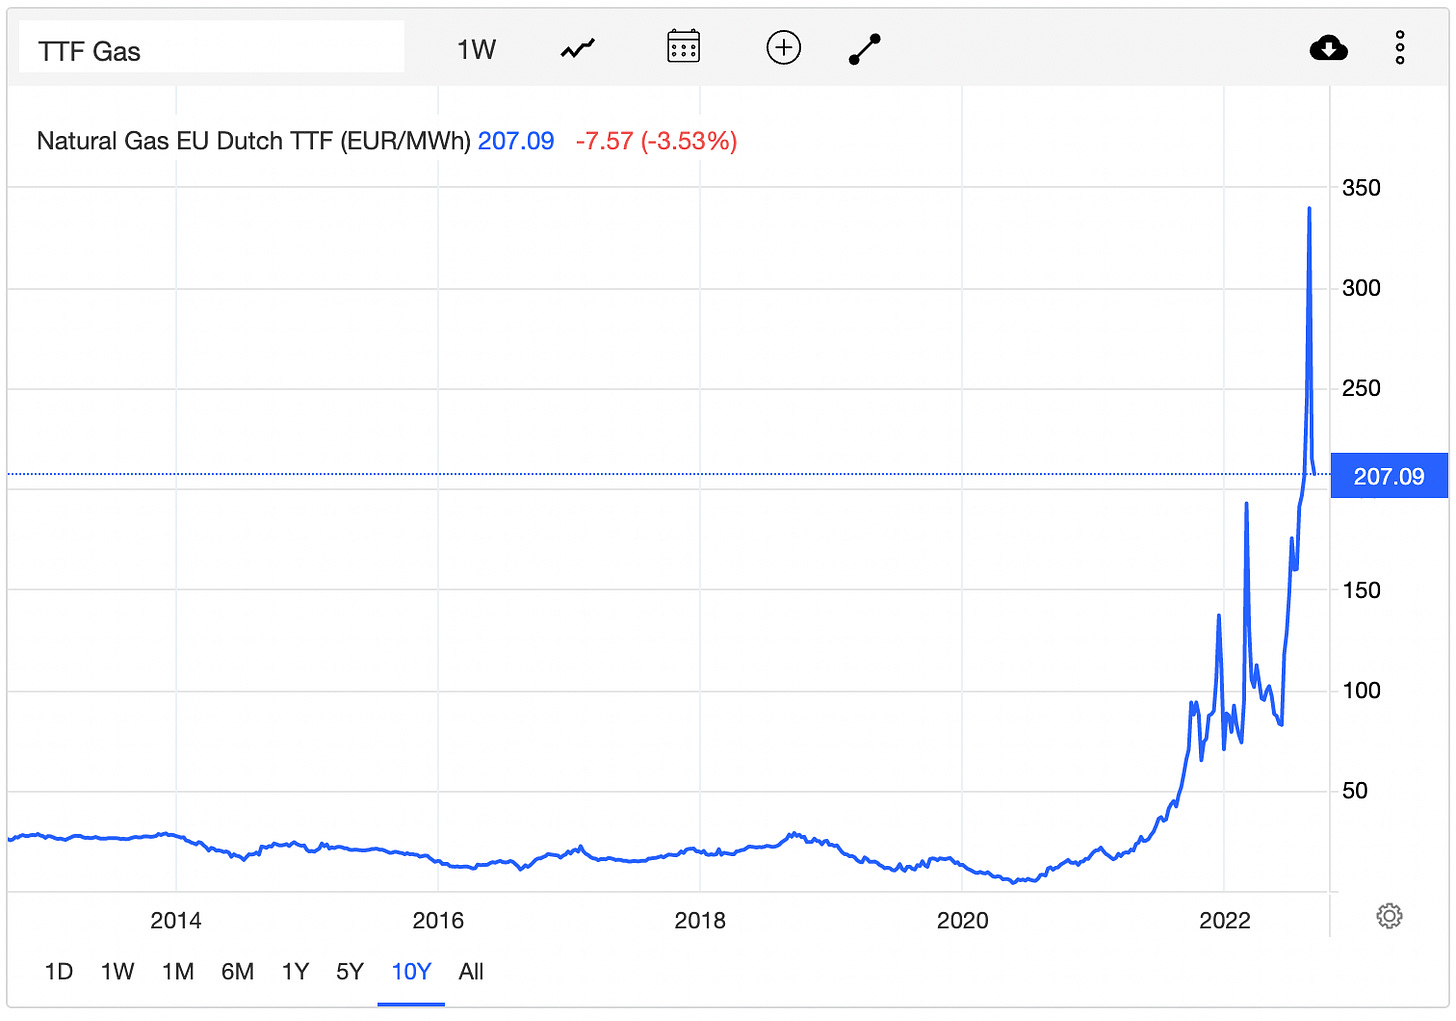The height and width of the screenshot is (1021, 1456).
Task: Select the All time range
Action: [471, 972]
